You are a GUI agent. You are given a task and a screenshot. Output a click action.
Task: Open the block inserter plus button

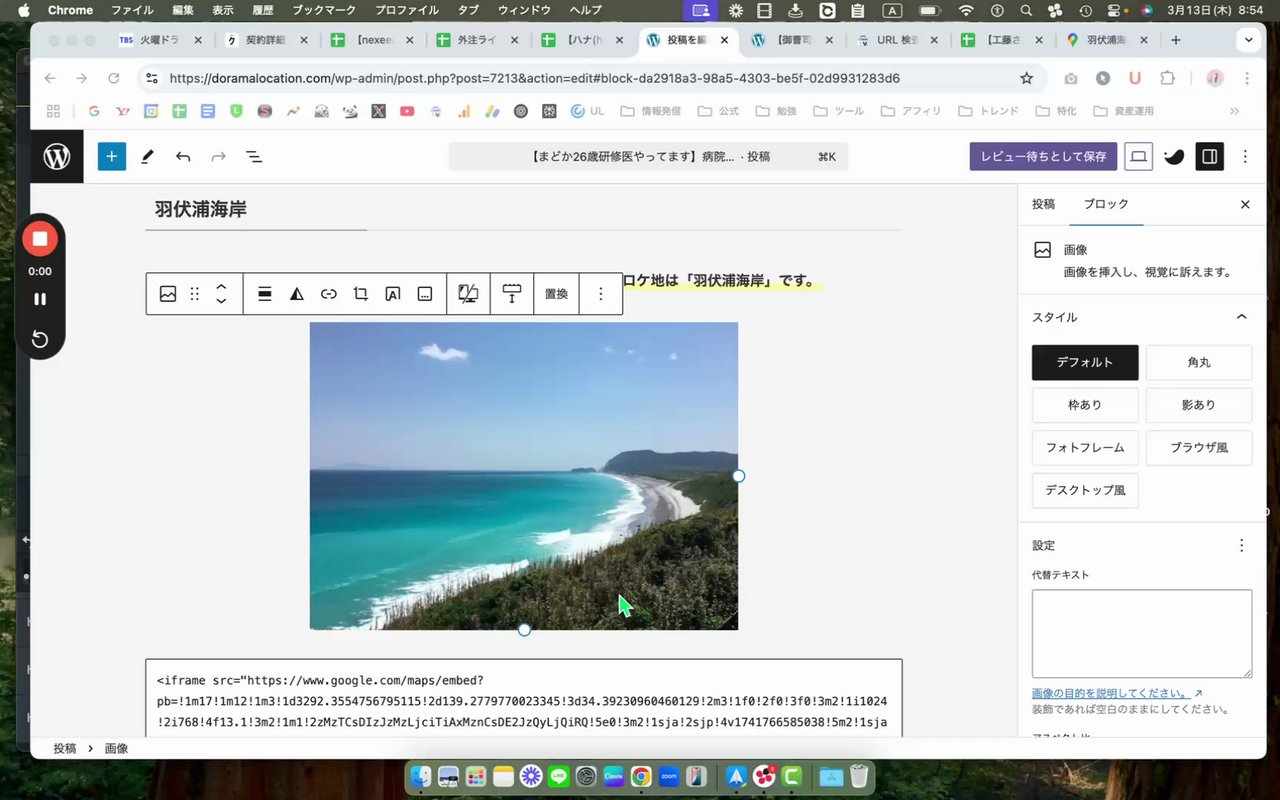pos(111,156)
